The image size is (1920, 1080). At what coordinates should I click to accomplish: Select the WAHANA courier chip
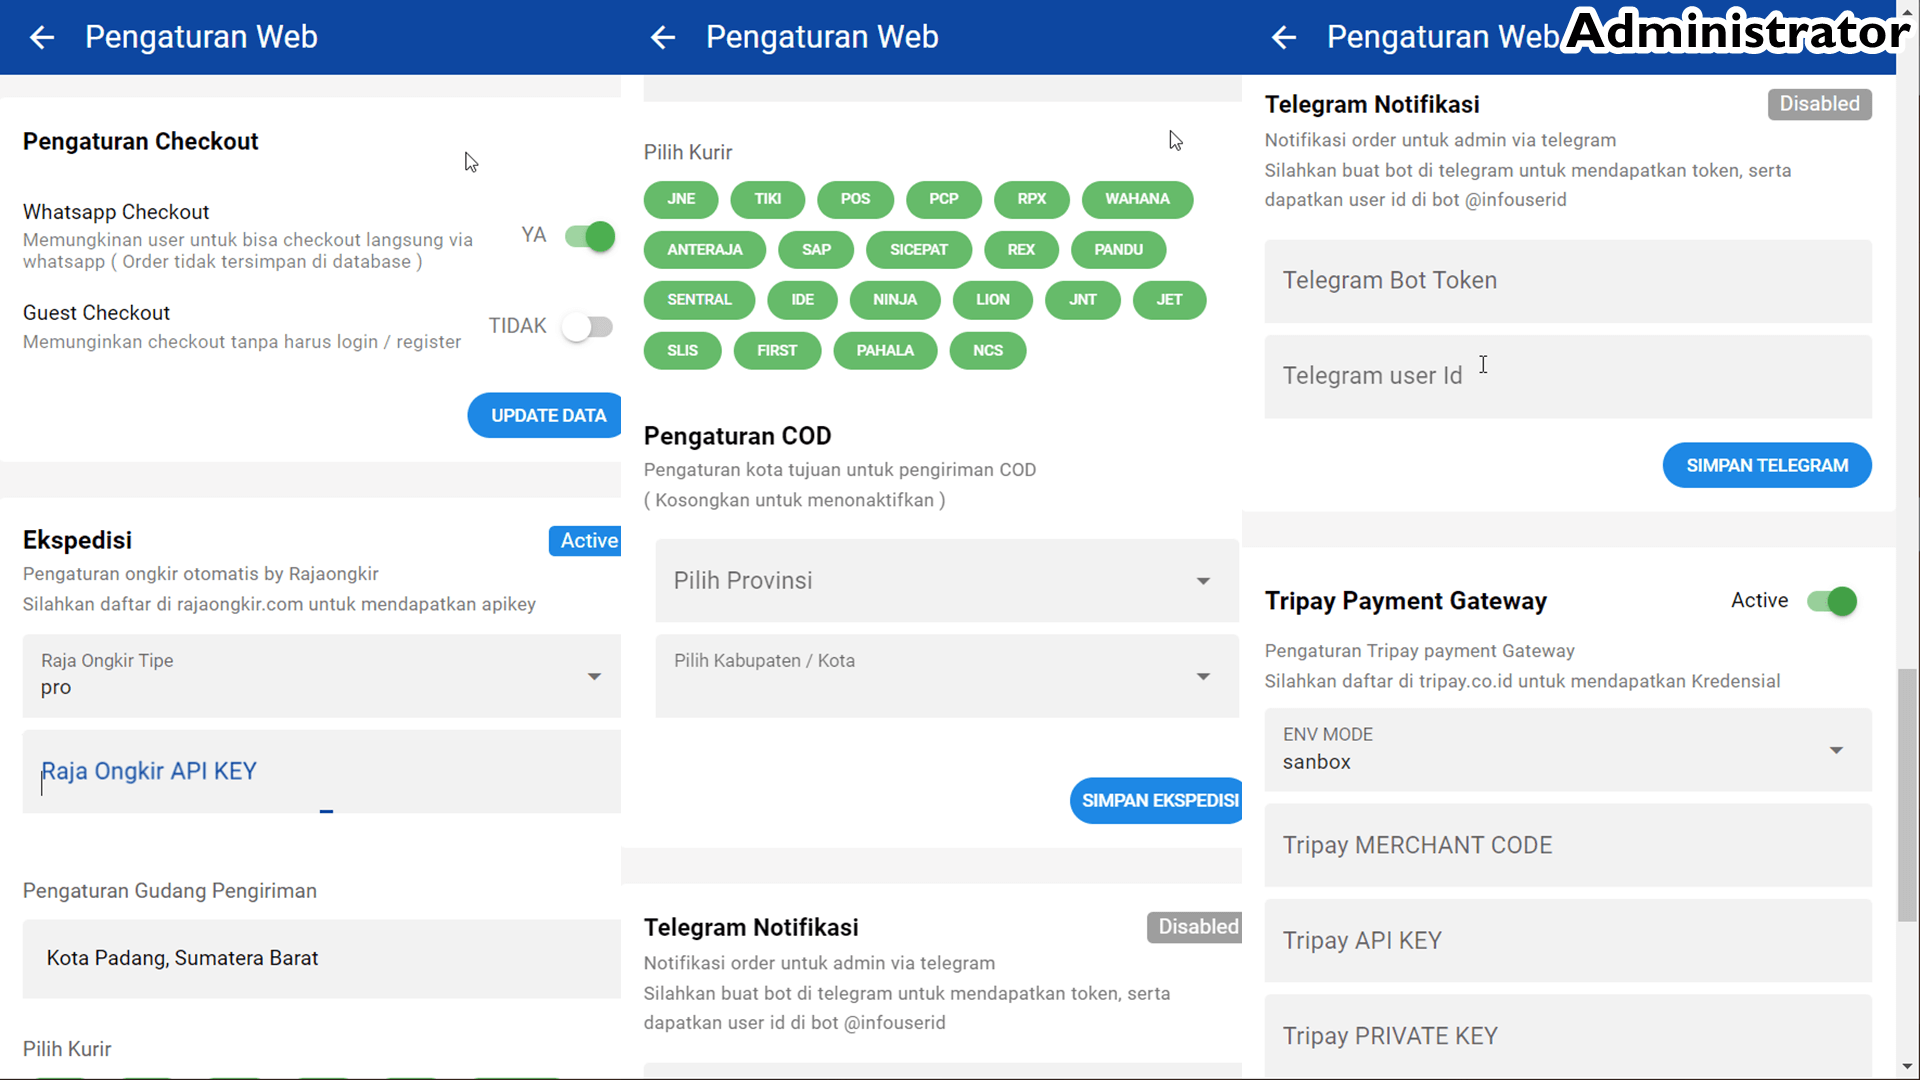[1137, 199]
